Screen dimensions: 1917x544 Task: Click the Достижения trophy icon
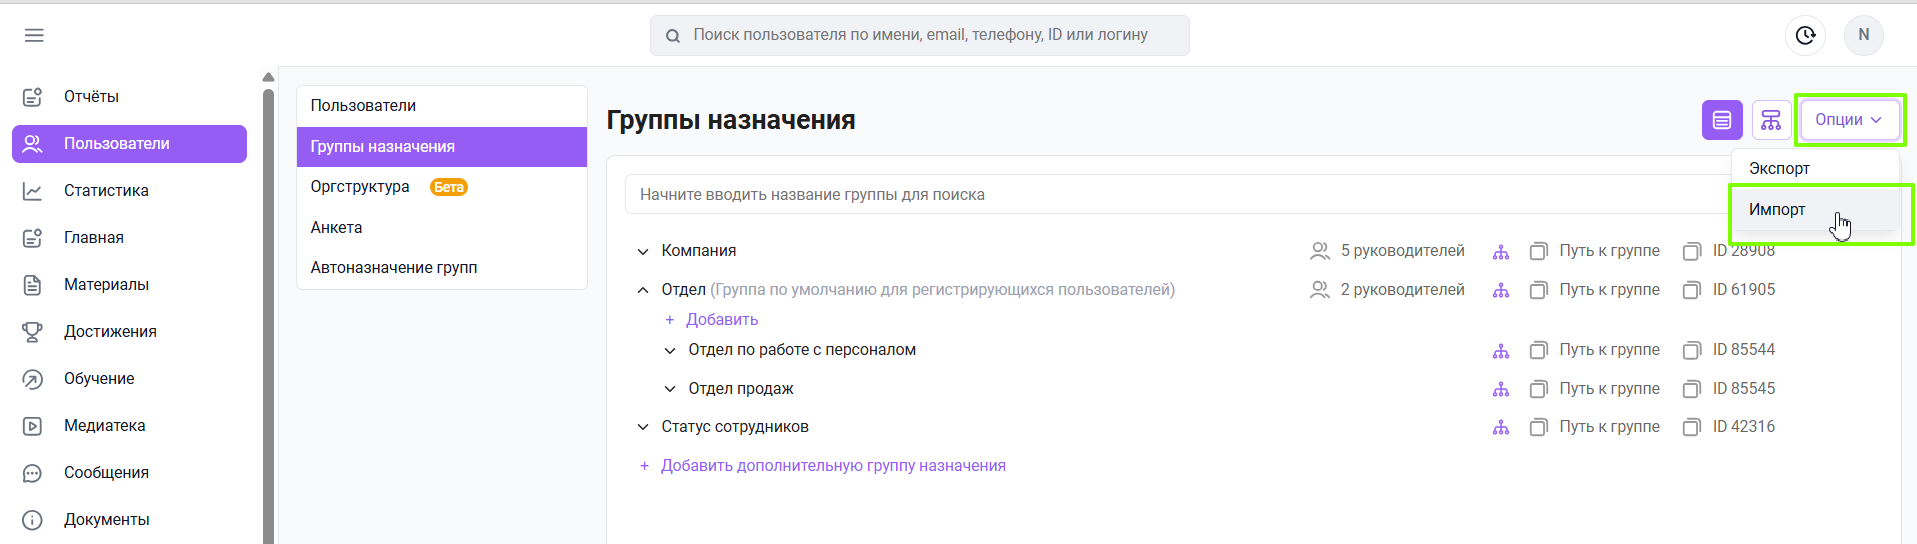pos(33,332)
